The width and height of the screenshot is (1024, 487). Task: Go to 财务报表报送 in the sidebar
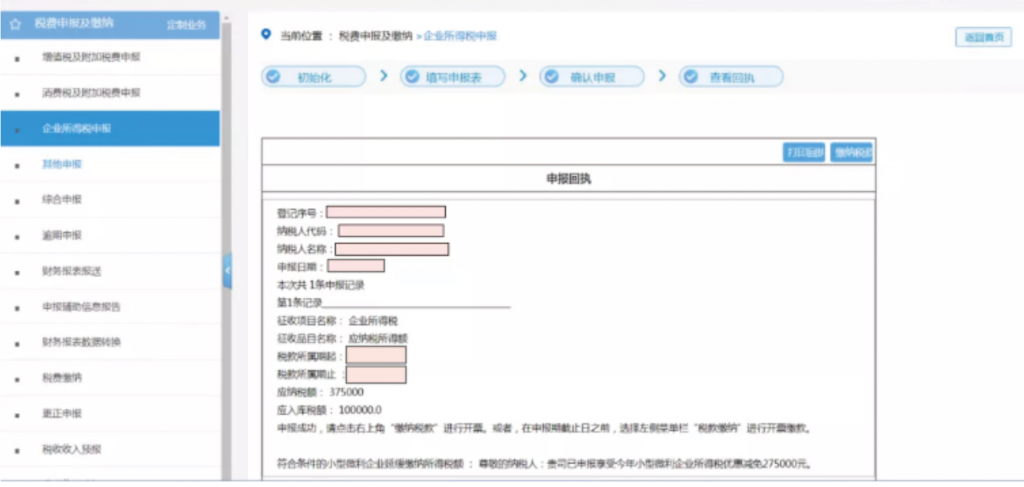[x=72, y=272]
